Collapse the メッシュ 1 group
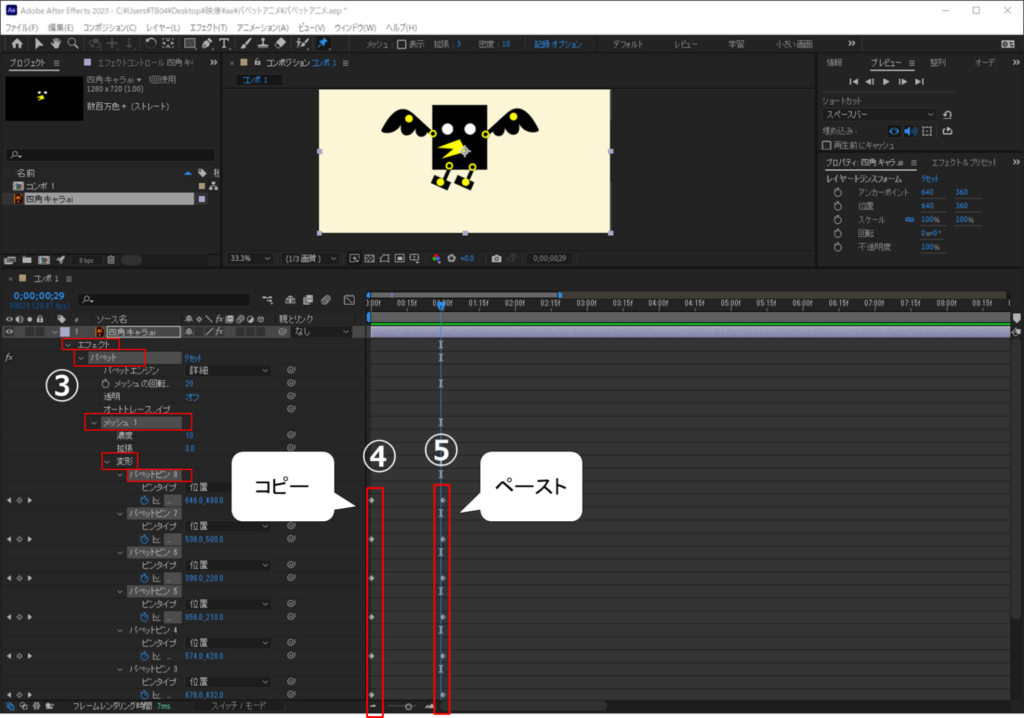Screen dimensions: 1024x718 (94, 423)
